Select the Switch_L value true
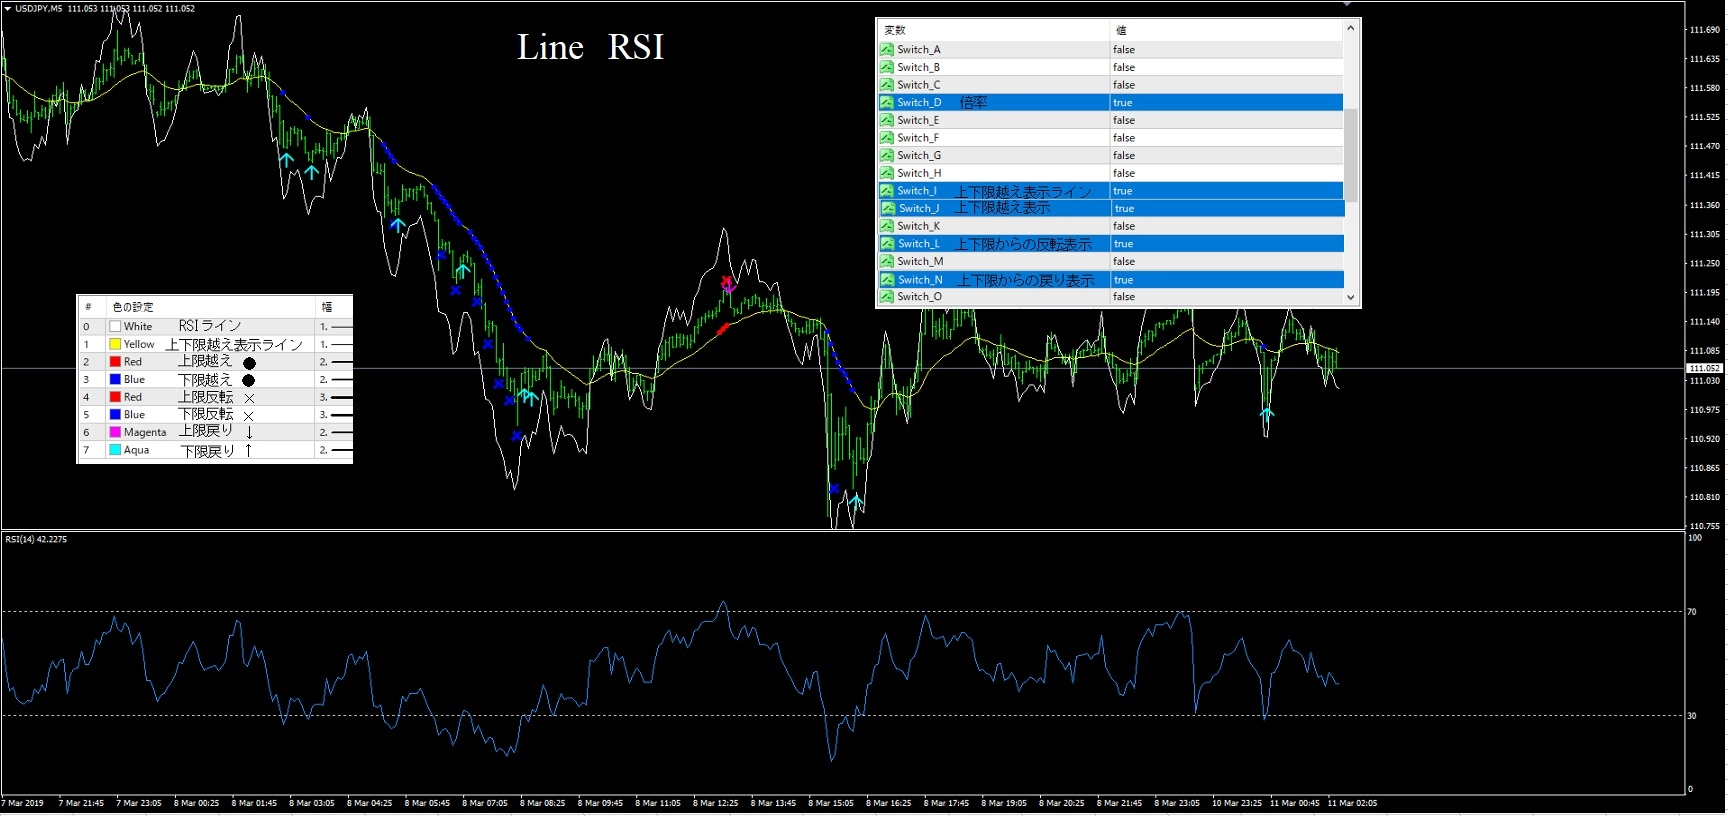The width and height of the screenshot is (1728, 816). (1123, 244)
